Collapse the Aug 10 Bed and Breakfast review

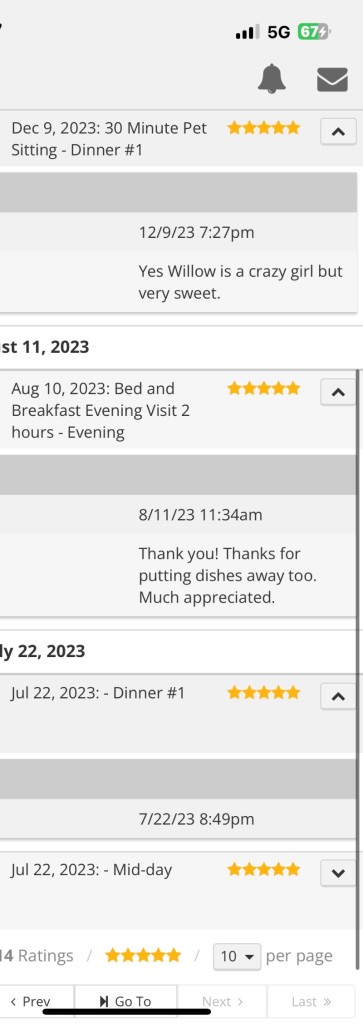[x=338, y=392]
